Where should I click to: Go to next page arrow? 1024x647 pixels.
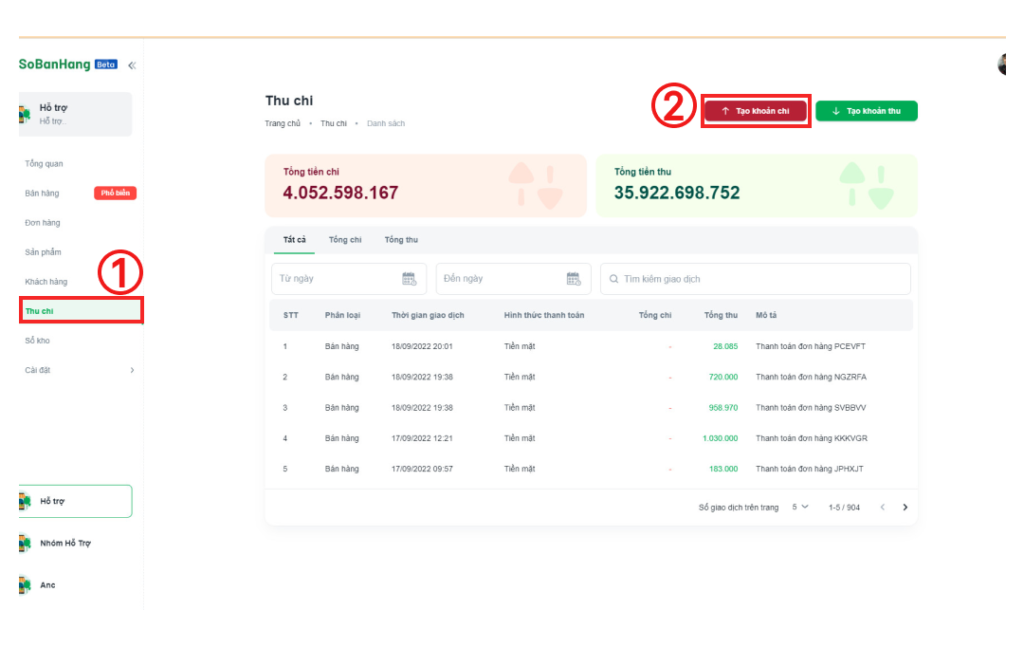[x=905, y=507]
